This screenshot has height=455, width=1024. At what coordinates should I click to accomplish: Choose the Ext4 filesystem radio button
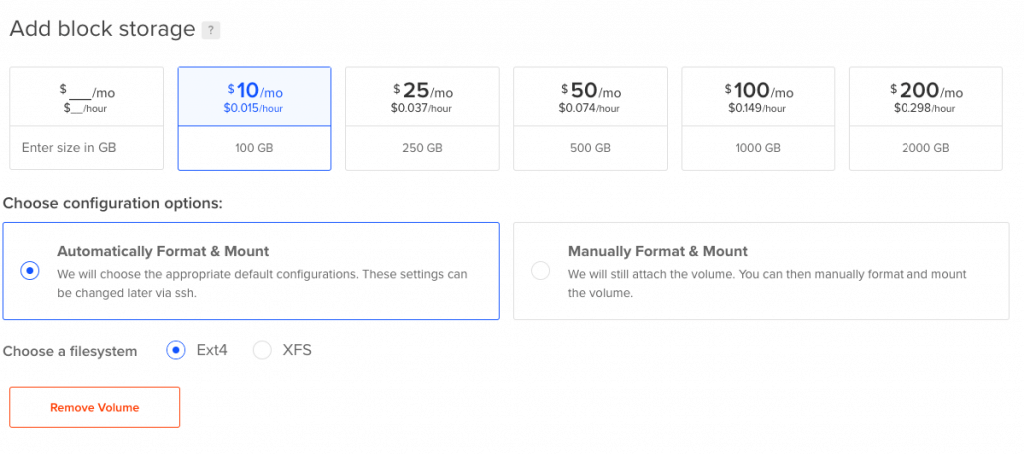pyautogui.click(x=176, y=350)
